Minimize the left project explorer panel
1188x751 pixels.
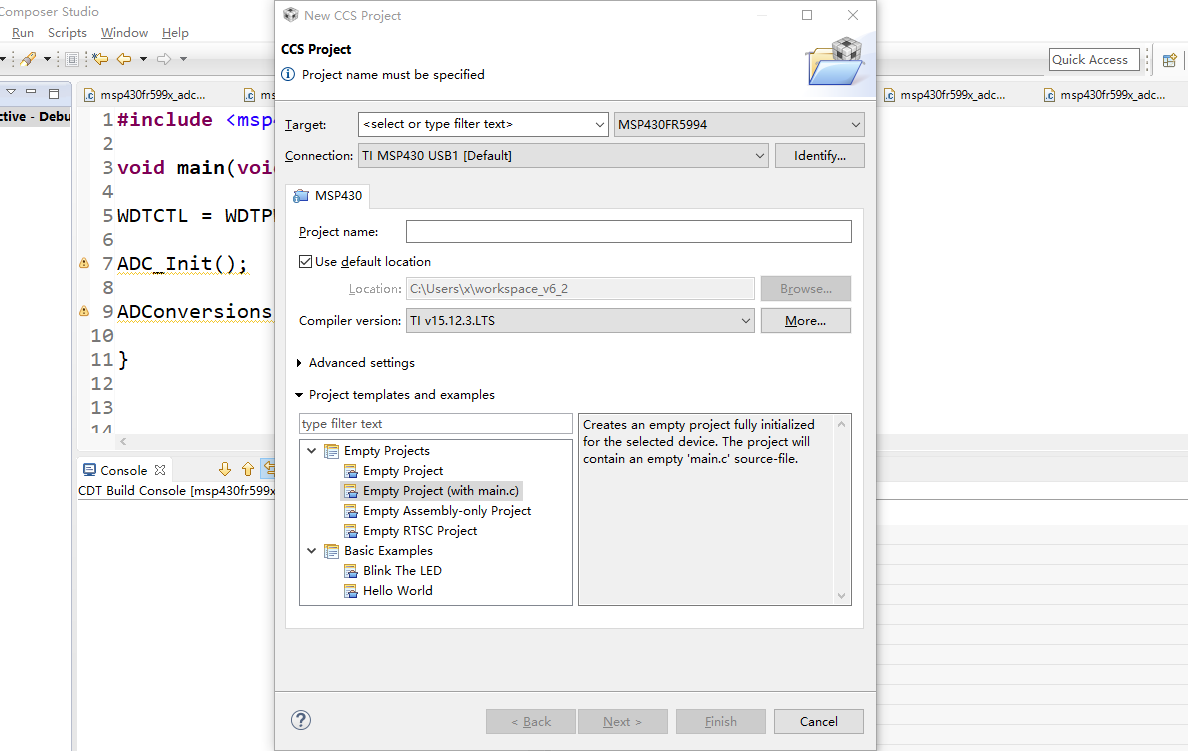tap(31, 92)
